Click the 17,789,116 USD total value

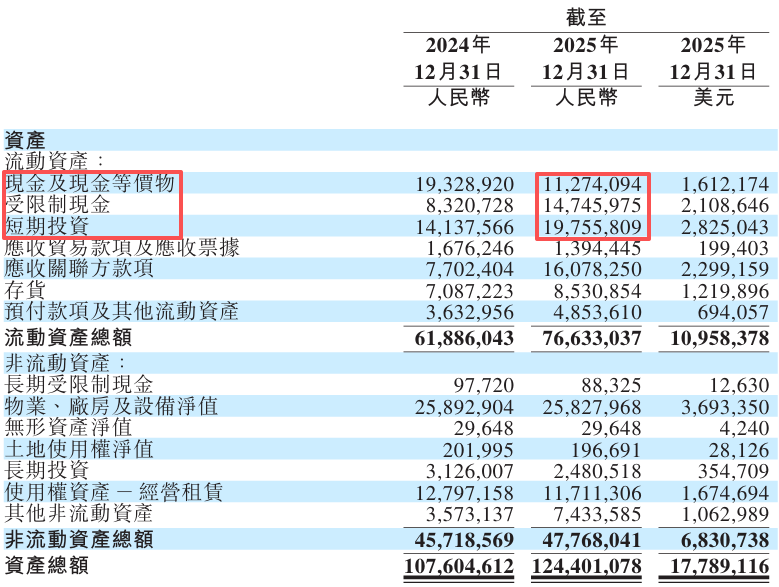coord(718,567)
